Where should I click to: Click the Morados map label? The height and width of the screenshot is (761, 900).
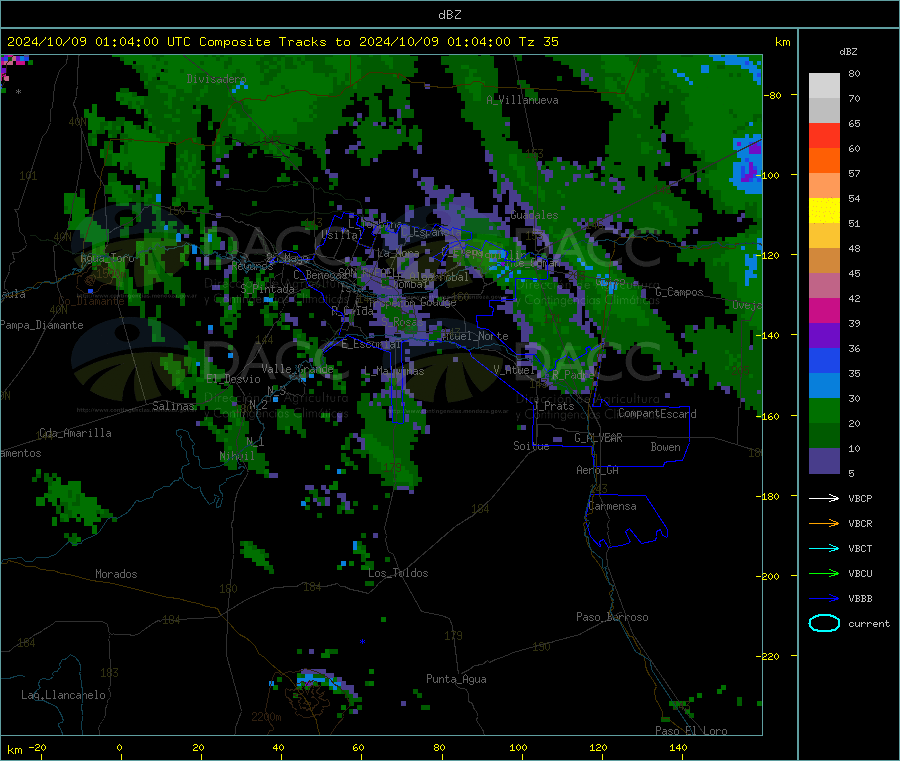tap(116, 574)
